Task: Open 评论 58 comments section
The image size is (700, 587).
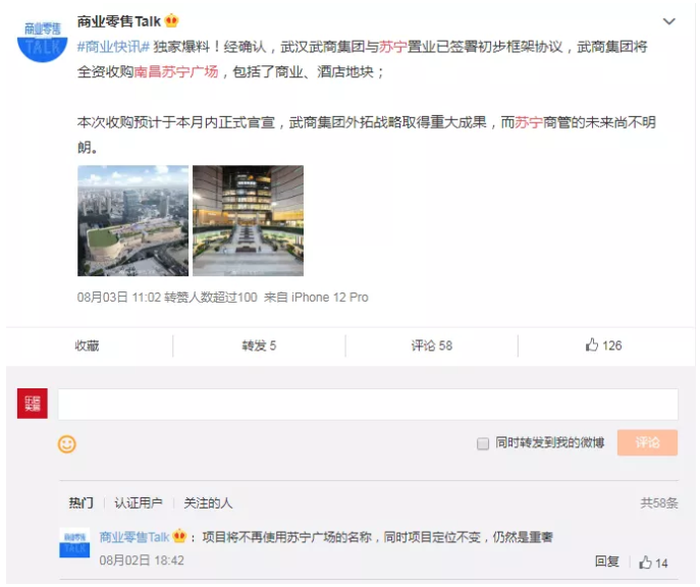Action: pyautogui.click(x=432, y=346)
